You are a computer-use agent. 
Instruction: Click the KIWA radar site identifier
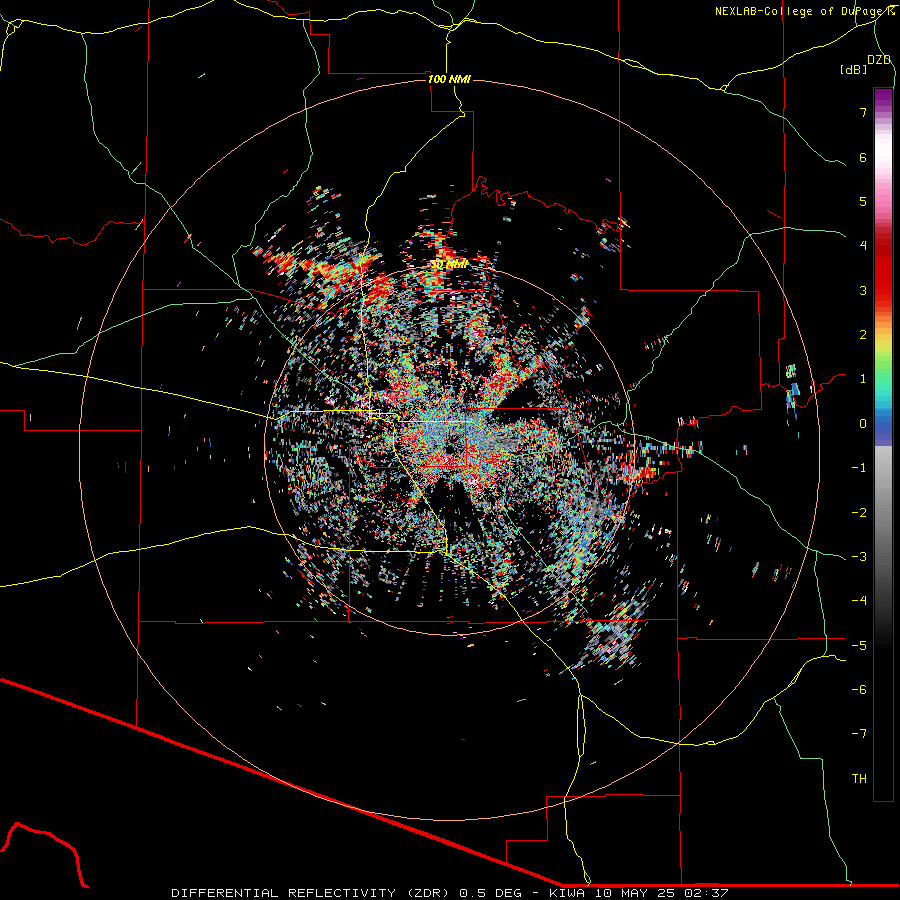(x=568, y=893)
